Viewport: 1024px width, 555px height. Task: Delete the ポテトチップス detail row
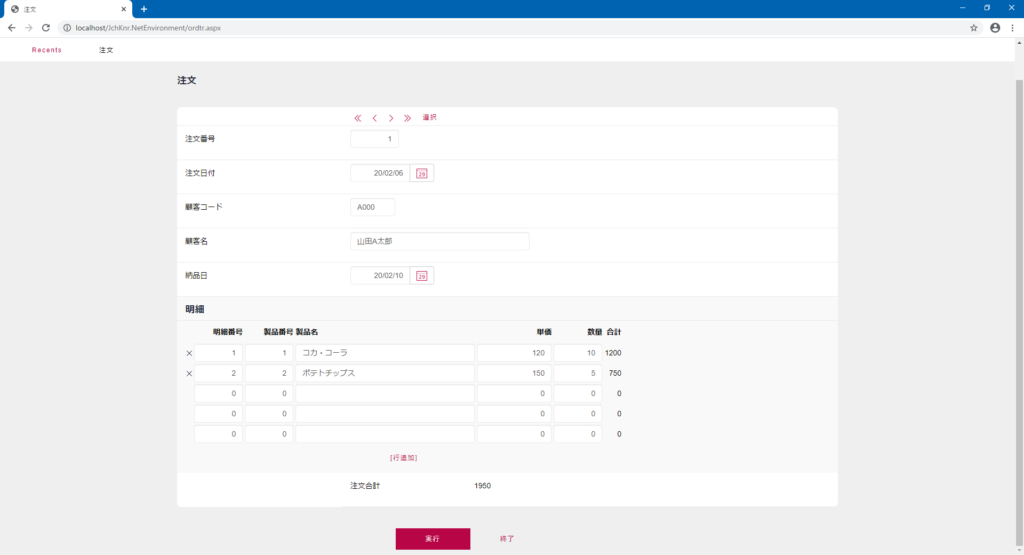pos(189,373)
